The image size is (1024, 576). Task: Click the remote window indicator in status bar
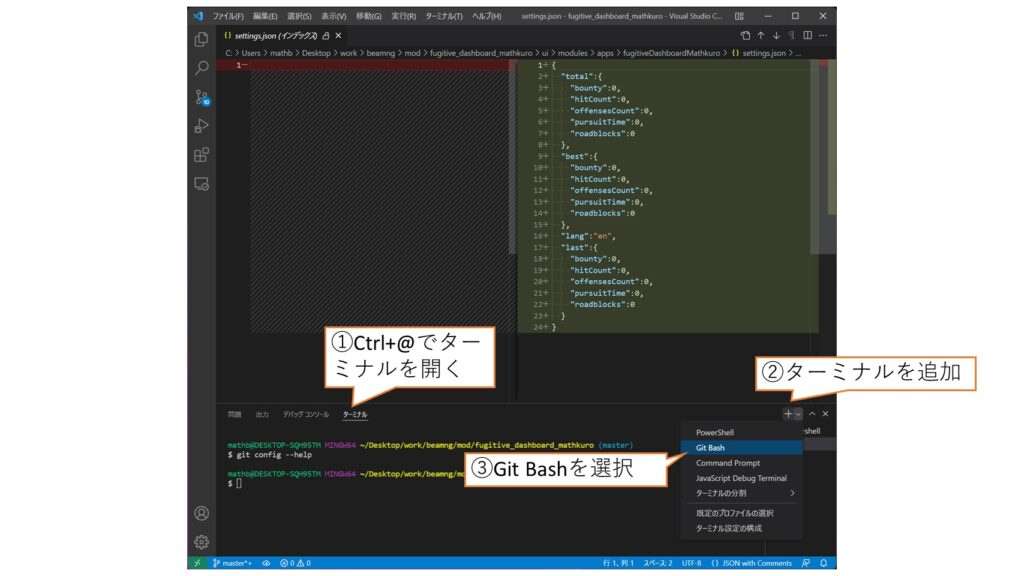coord(197,563)
